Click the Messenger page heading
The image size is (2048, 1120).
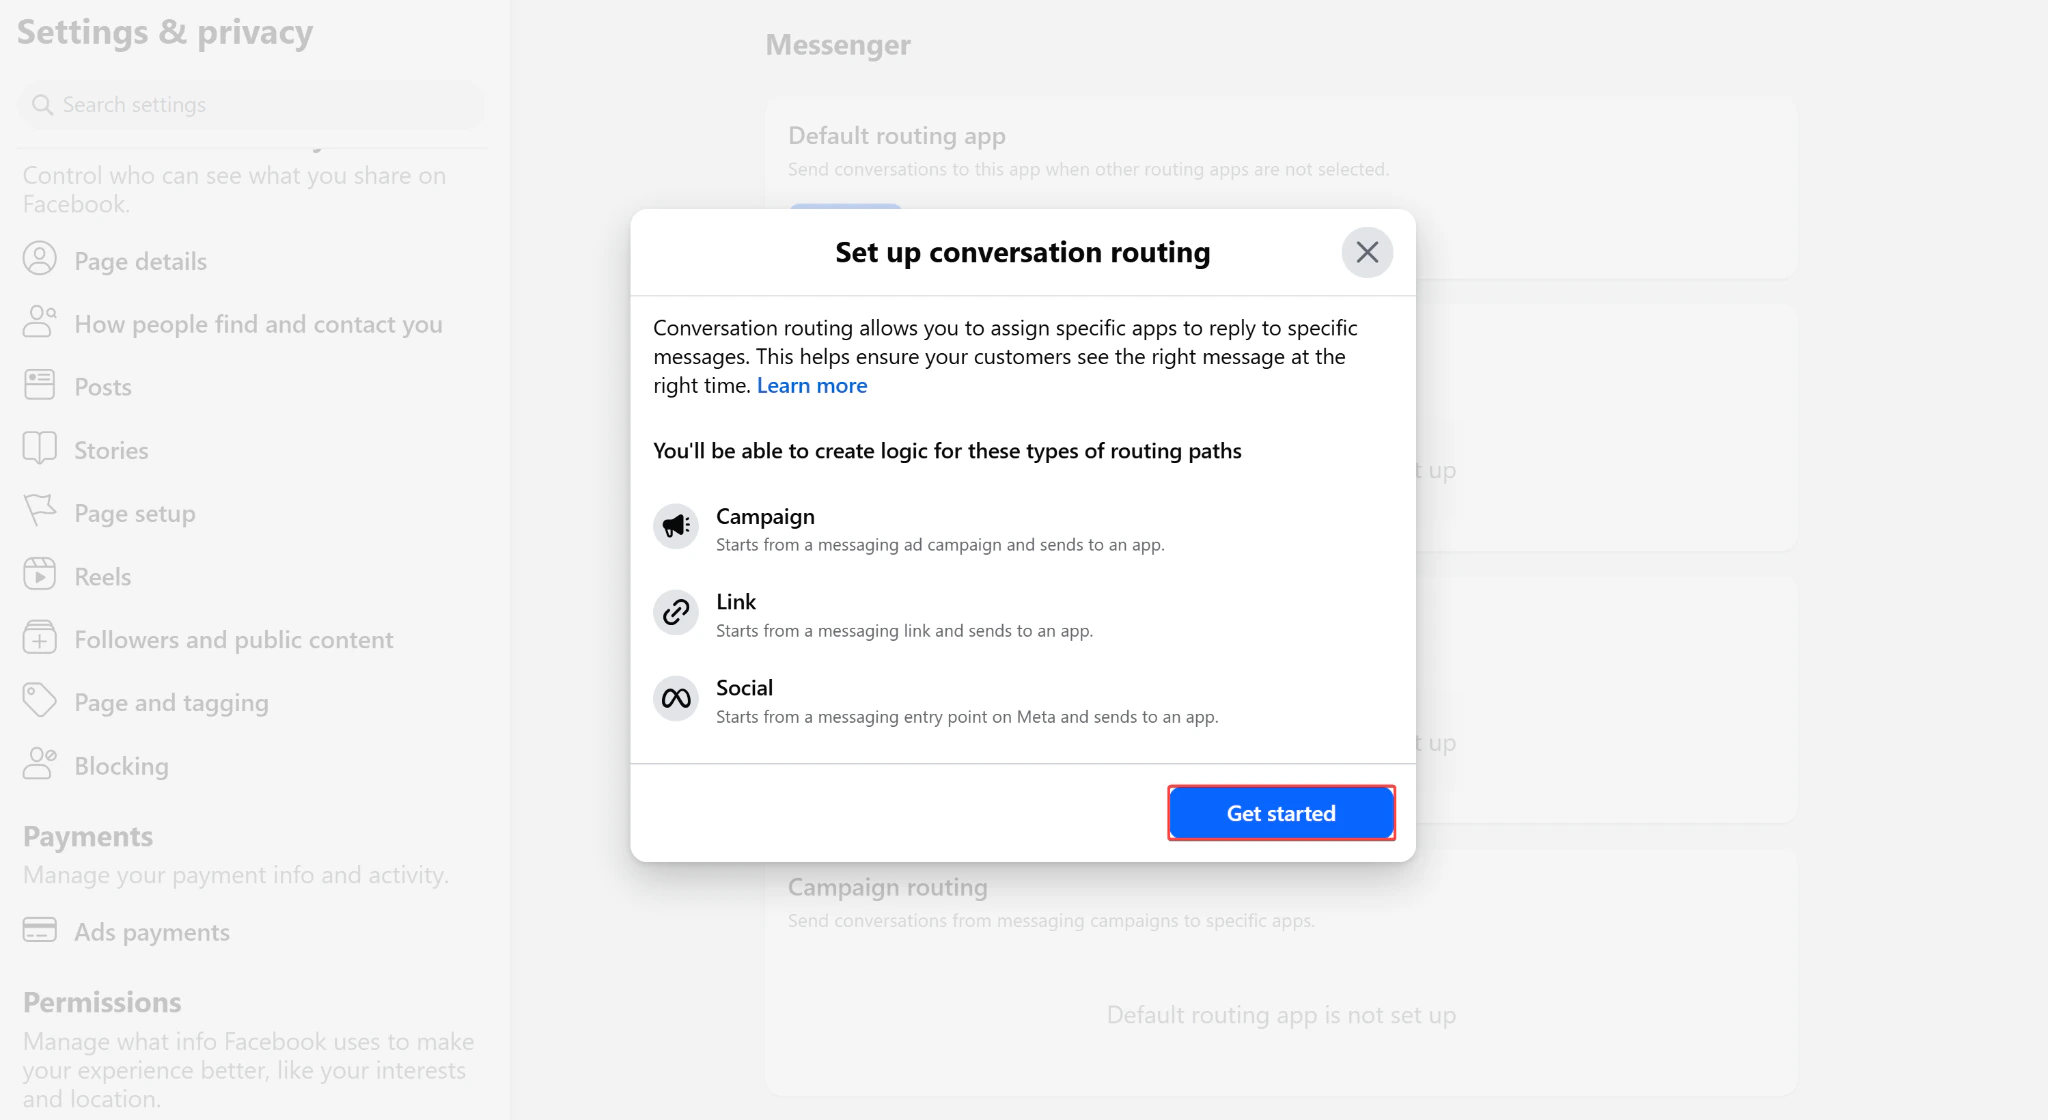838,45
